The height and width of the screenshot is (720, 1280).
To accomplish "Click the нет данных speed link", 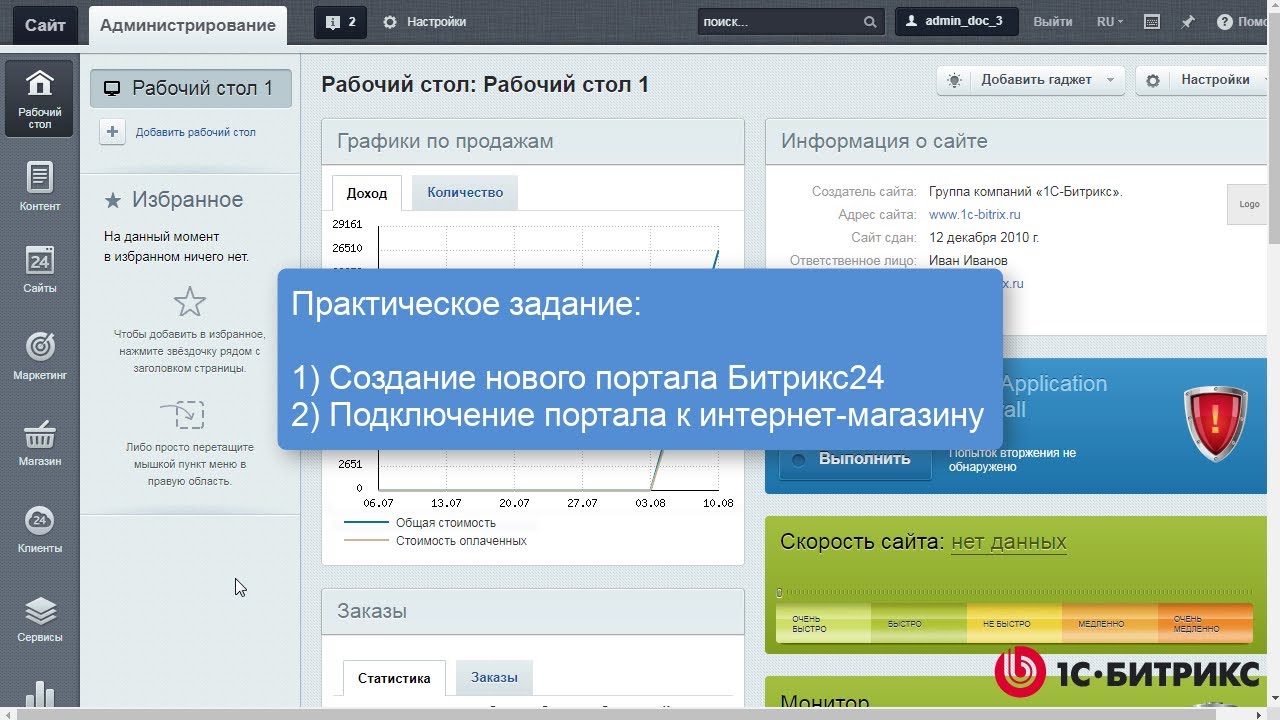I will [1009, 543].
